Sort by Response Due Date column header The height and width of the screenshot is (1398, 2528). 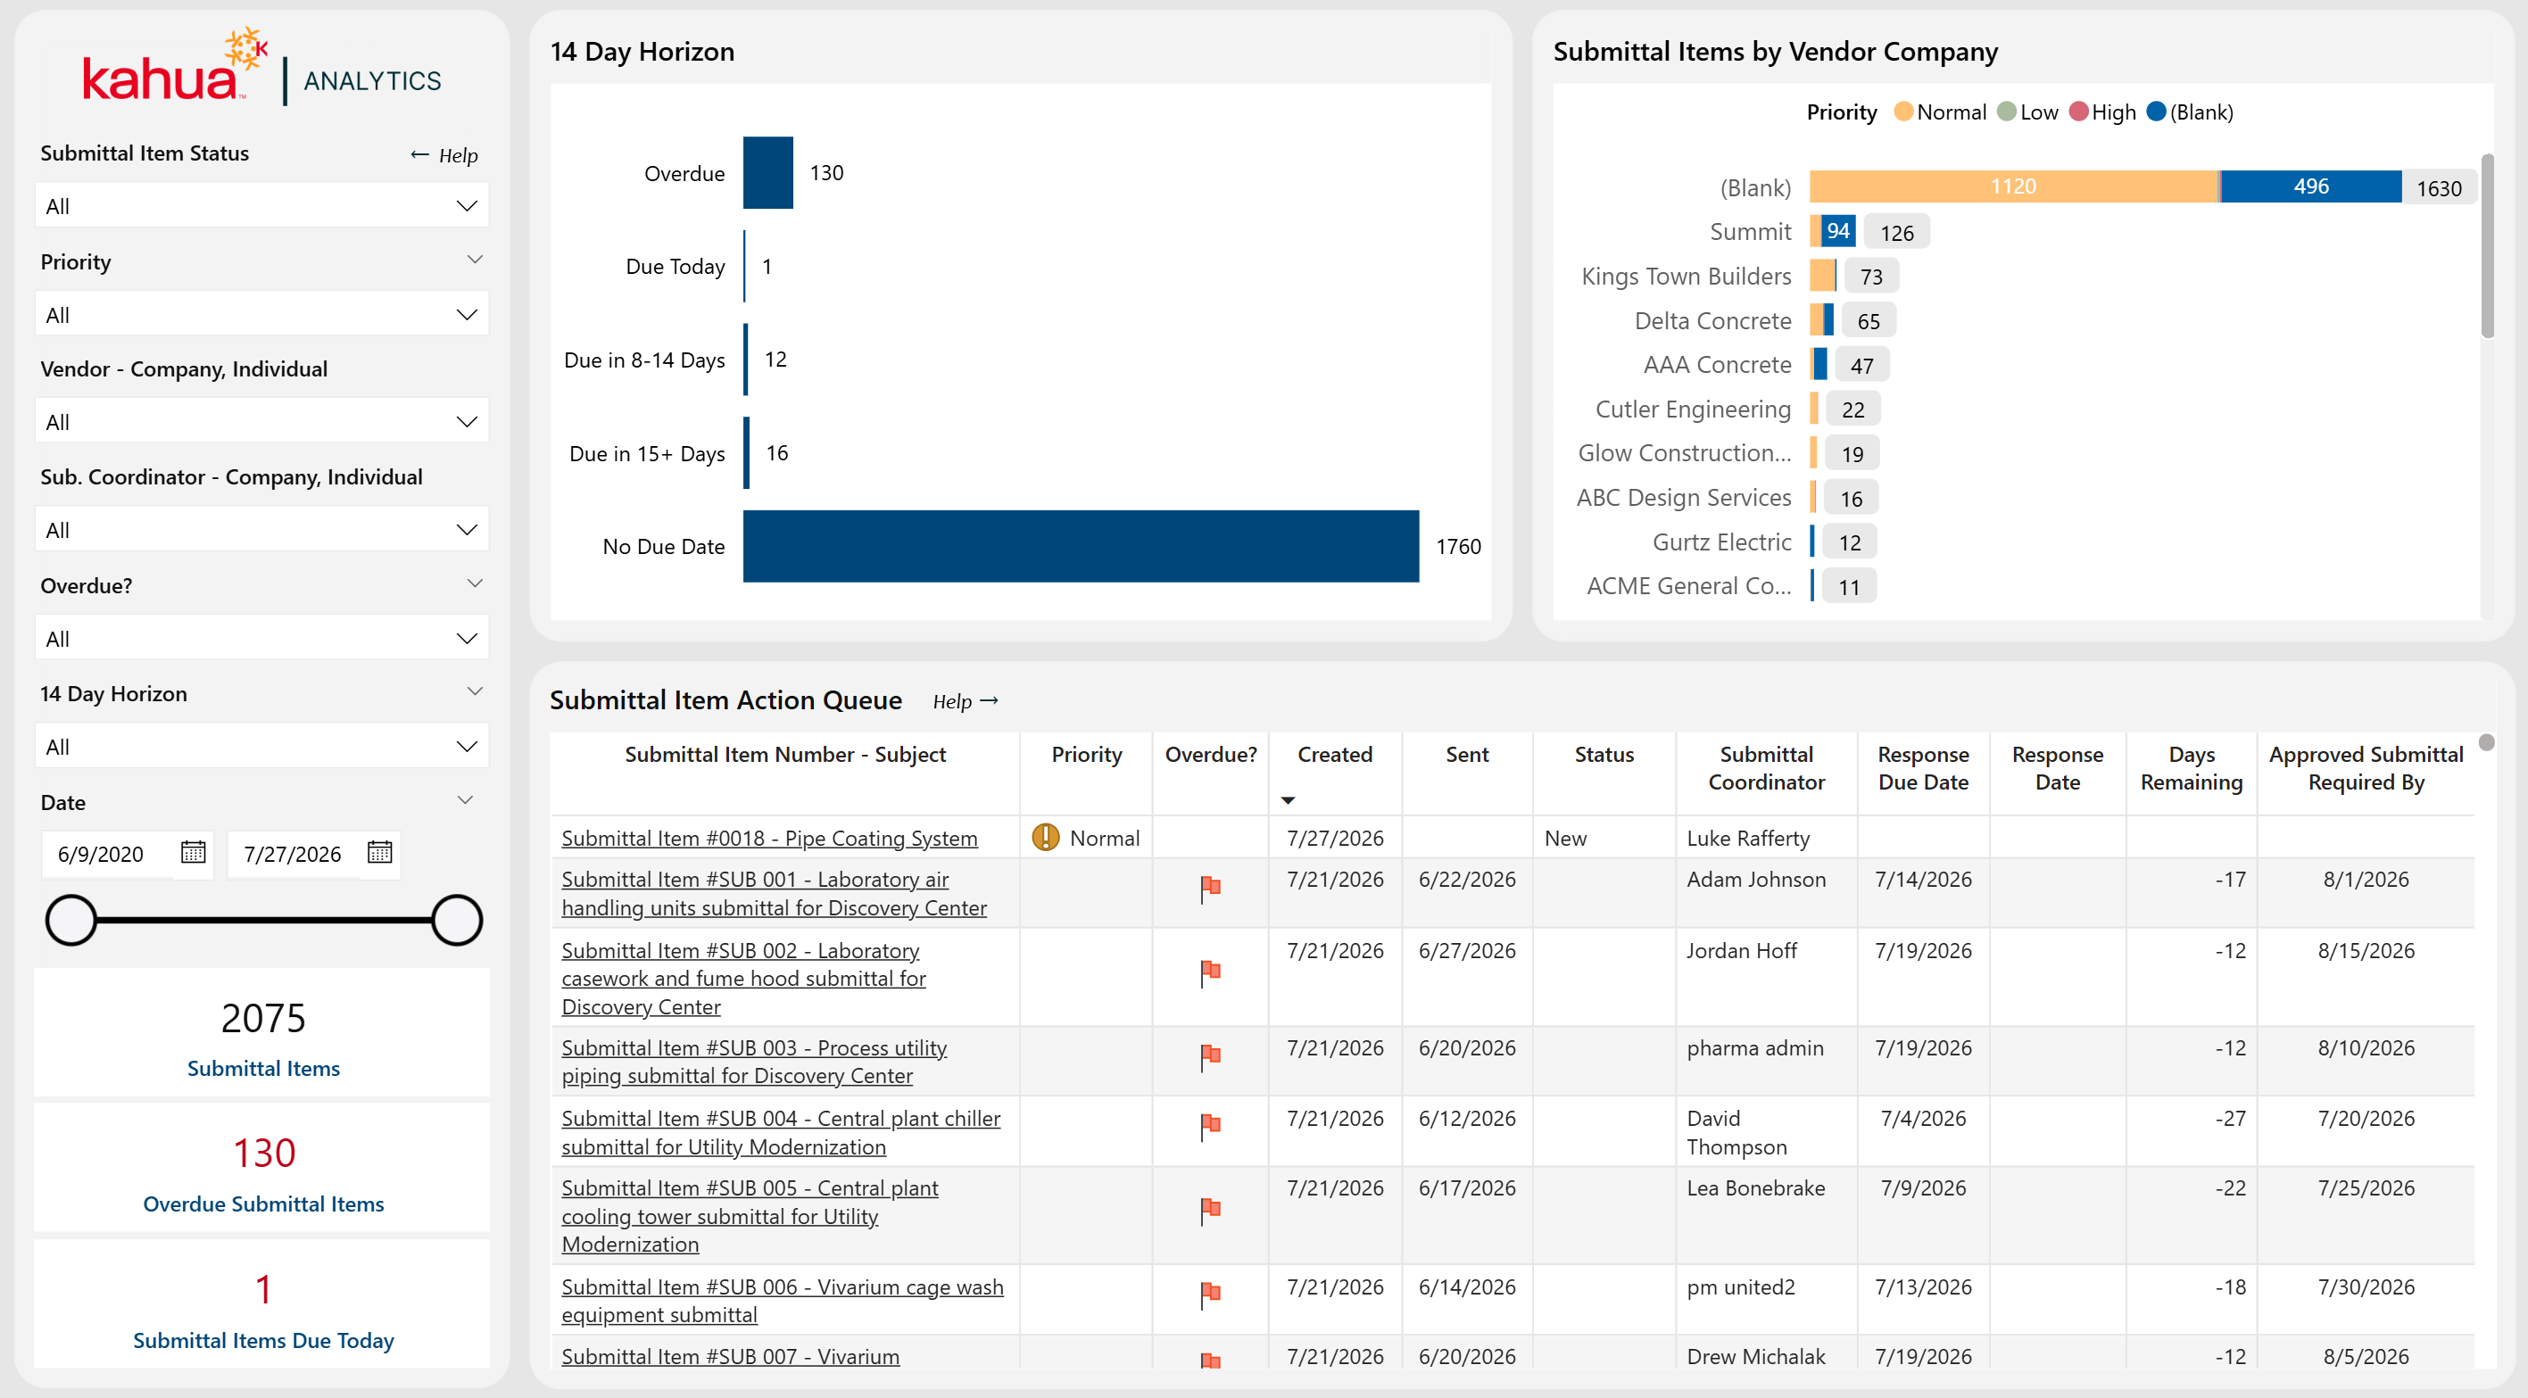coord(1922,768)
